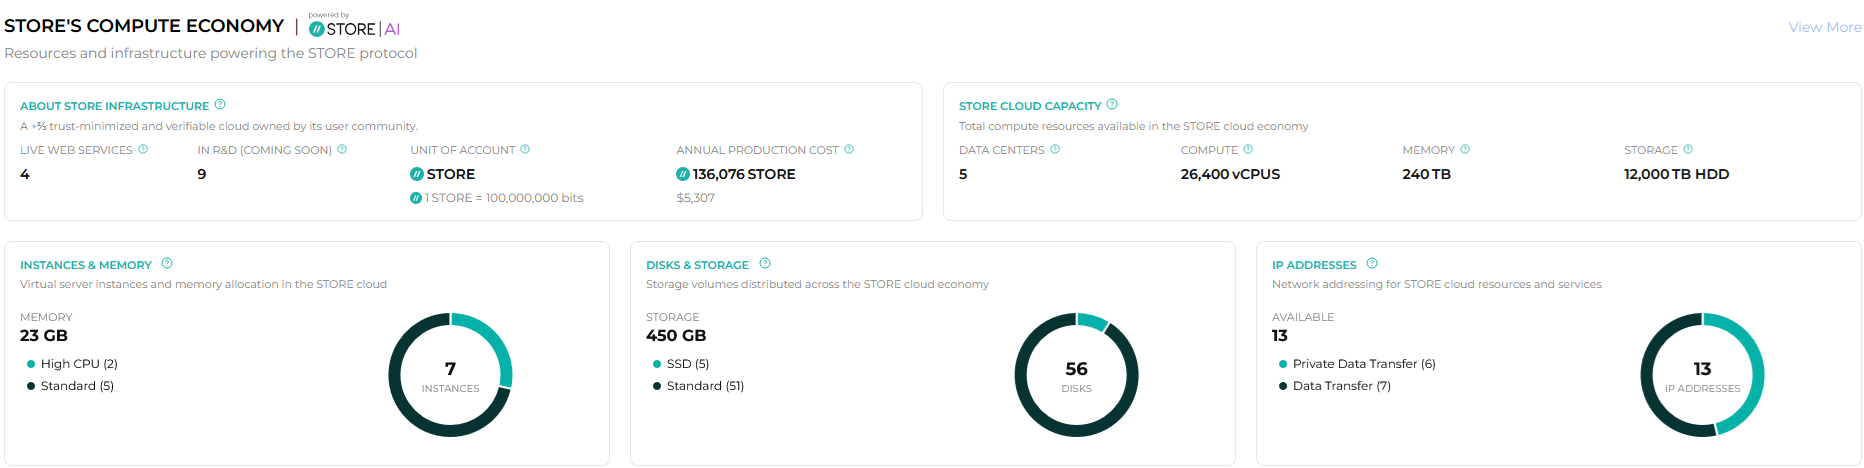Screen dimensions: 1864x468
Task: Open Unit of Account info icon
Action: pyautogui.click(x=525, y=149)
